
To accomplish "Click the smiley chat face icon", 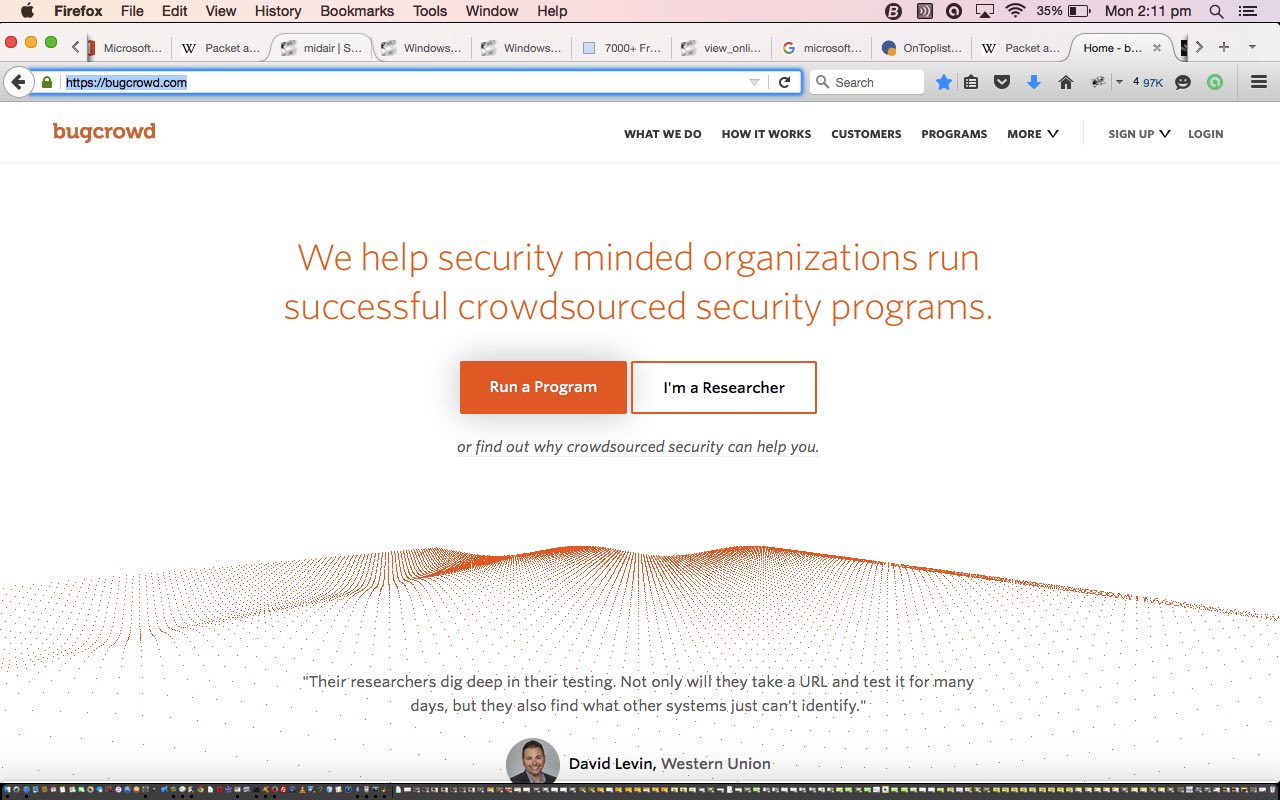I will [x=1183, y=82].
